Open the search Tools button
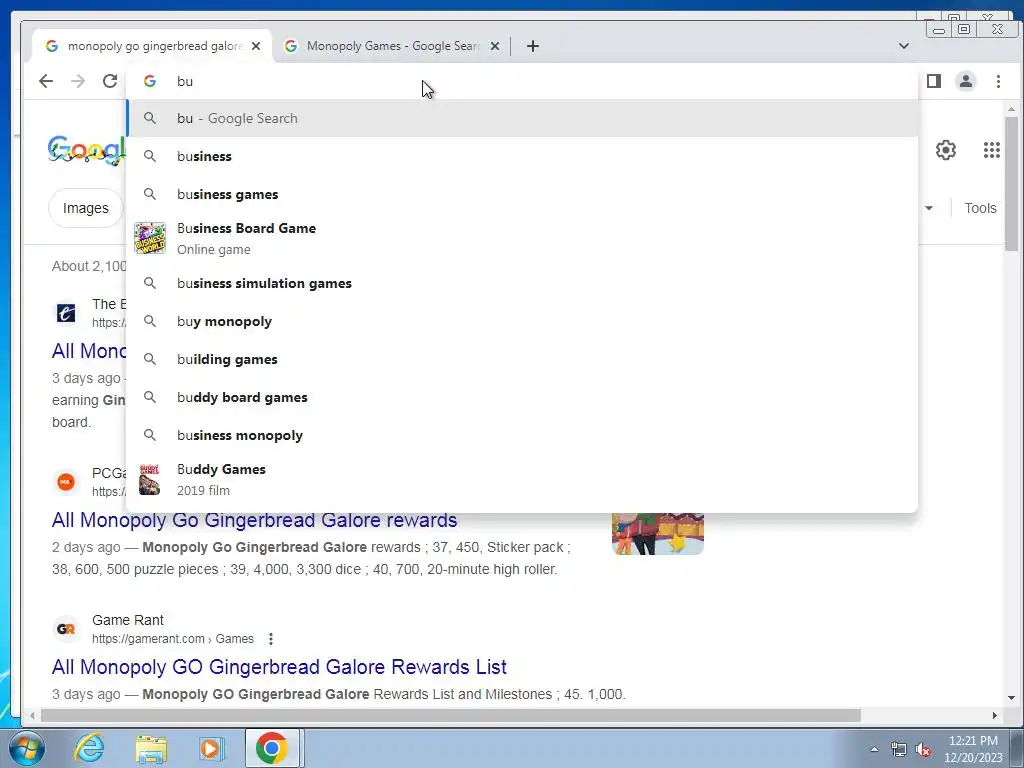 [x=980, y=208]
